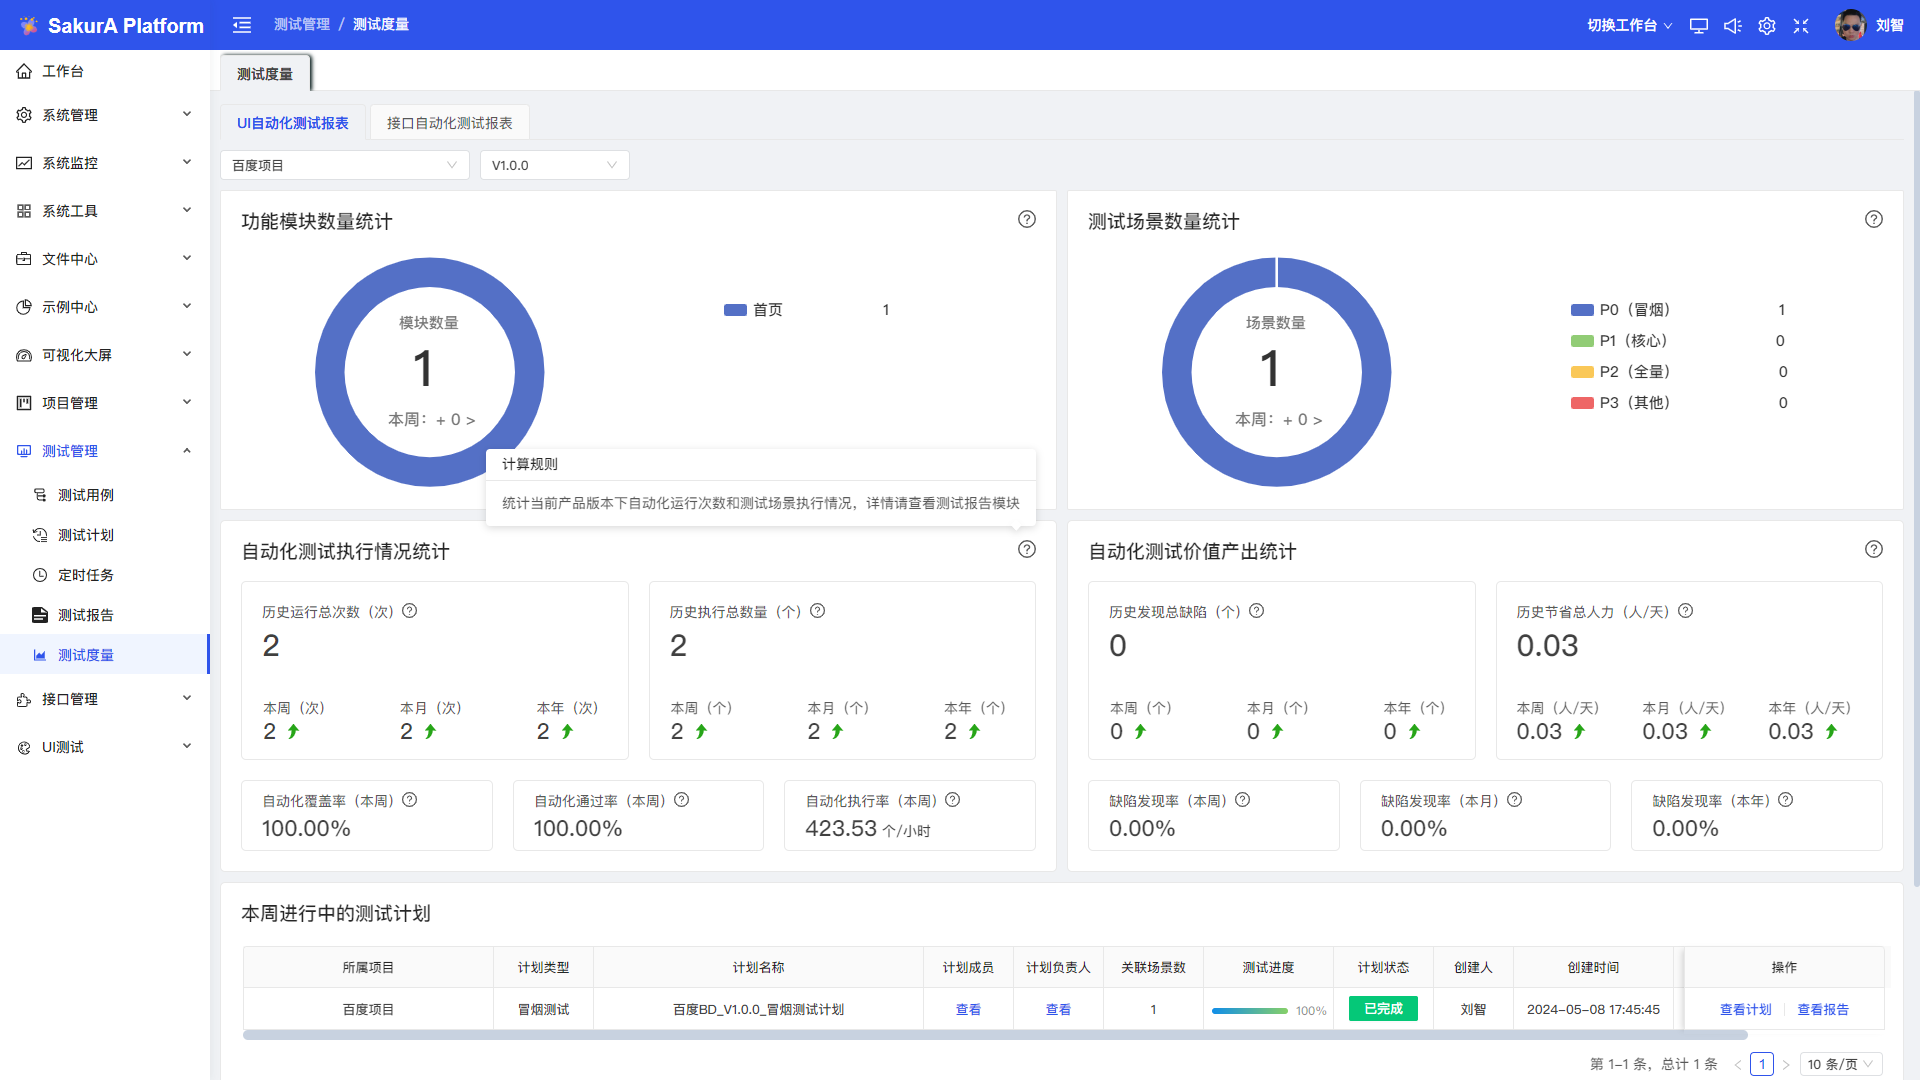Toggle P1（核心）legend swatch
This screenshot has width=1920, height=1080.
click(x=1582, y=341)
